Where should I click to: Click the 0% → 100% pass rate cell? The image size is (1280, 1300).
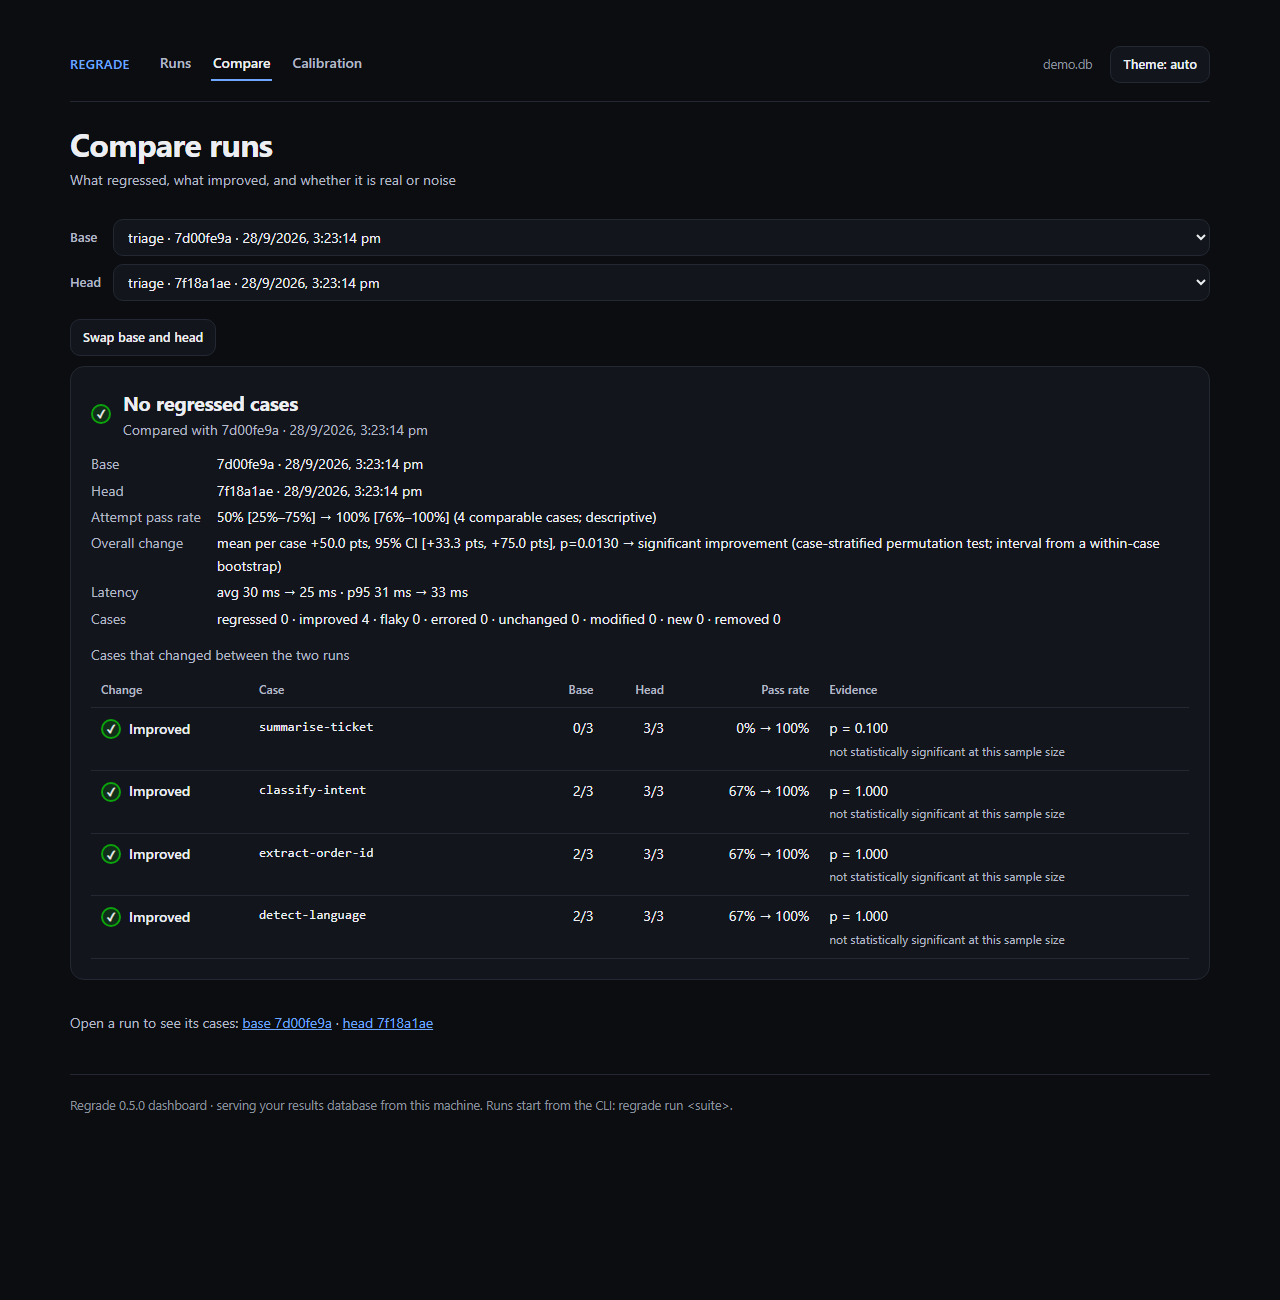click(773, 728)
